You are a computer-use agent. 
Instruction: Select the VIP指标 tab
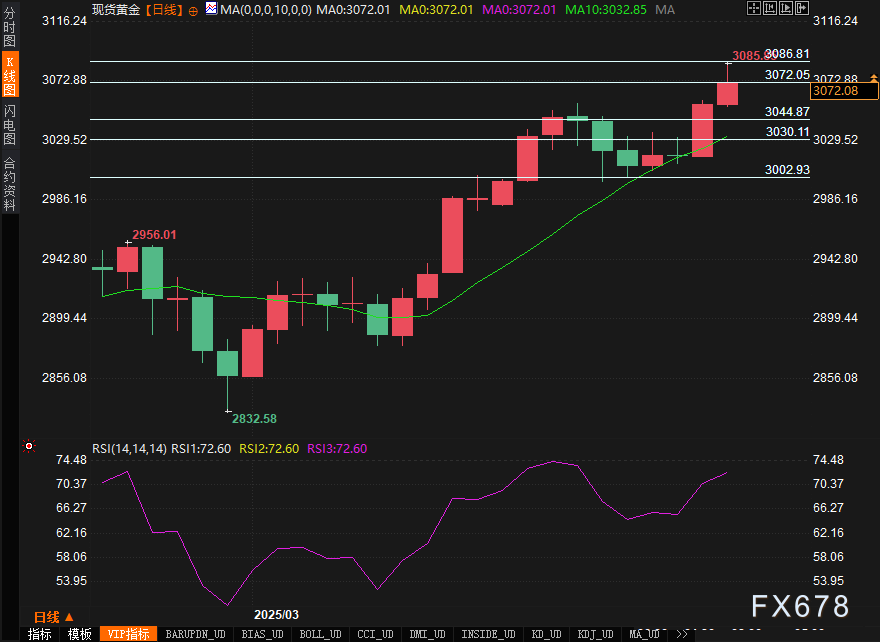(128, 634)
